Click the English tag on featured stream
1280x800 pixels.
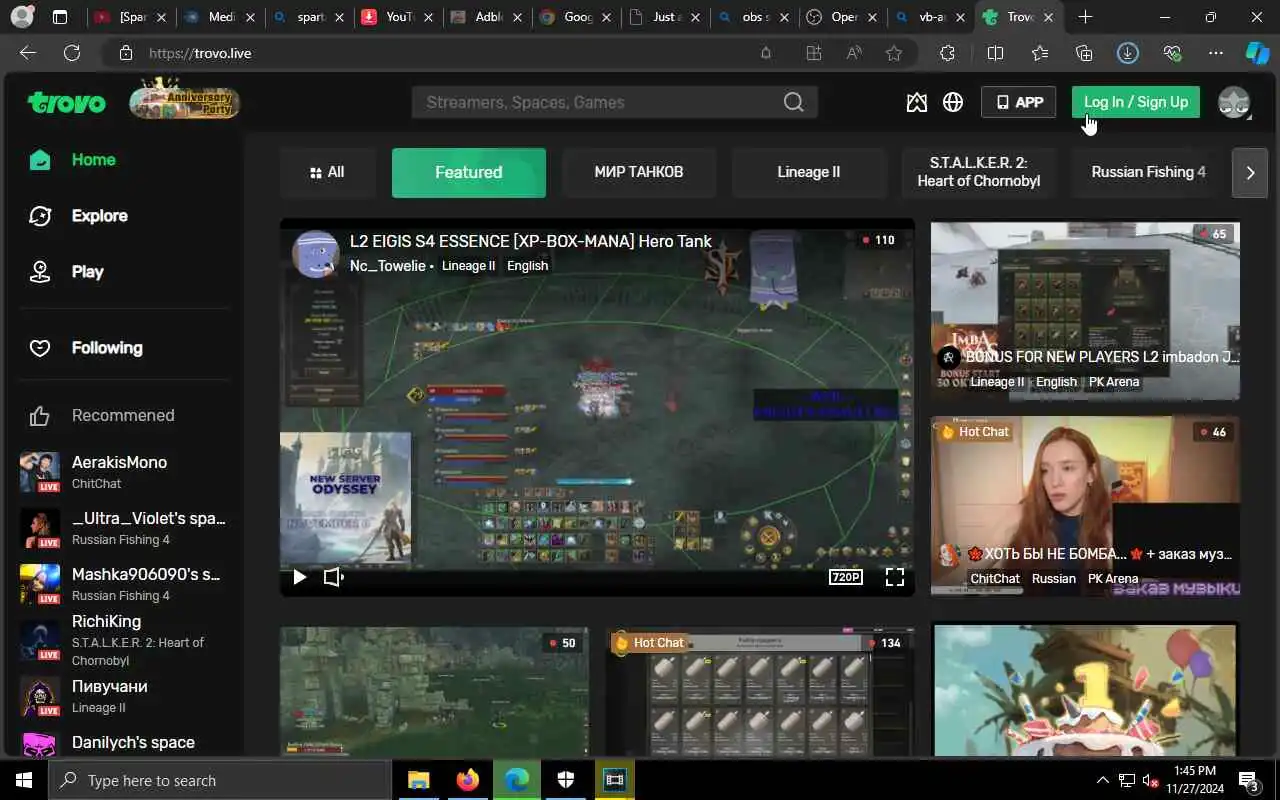[x=527, y=266]
